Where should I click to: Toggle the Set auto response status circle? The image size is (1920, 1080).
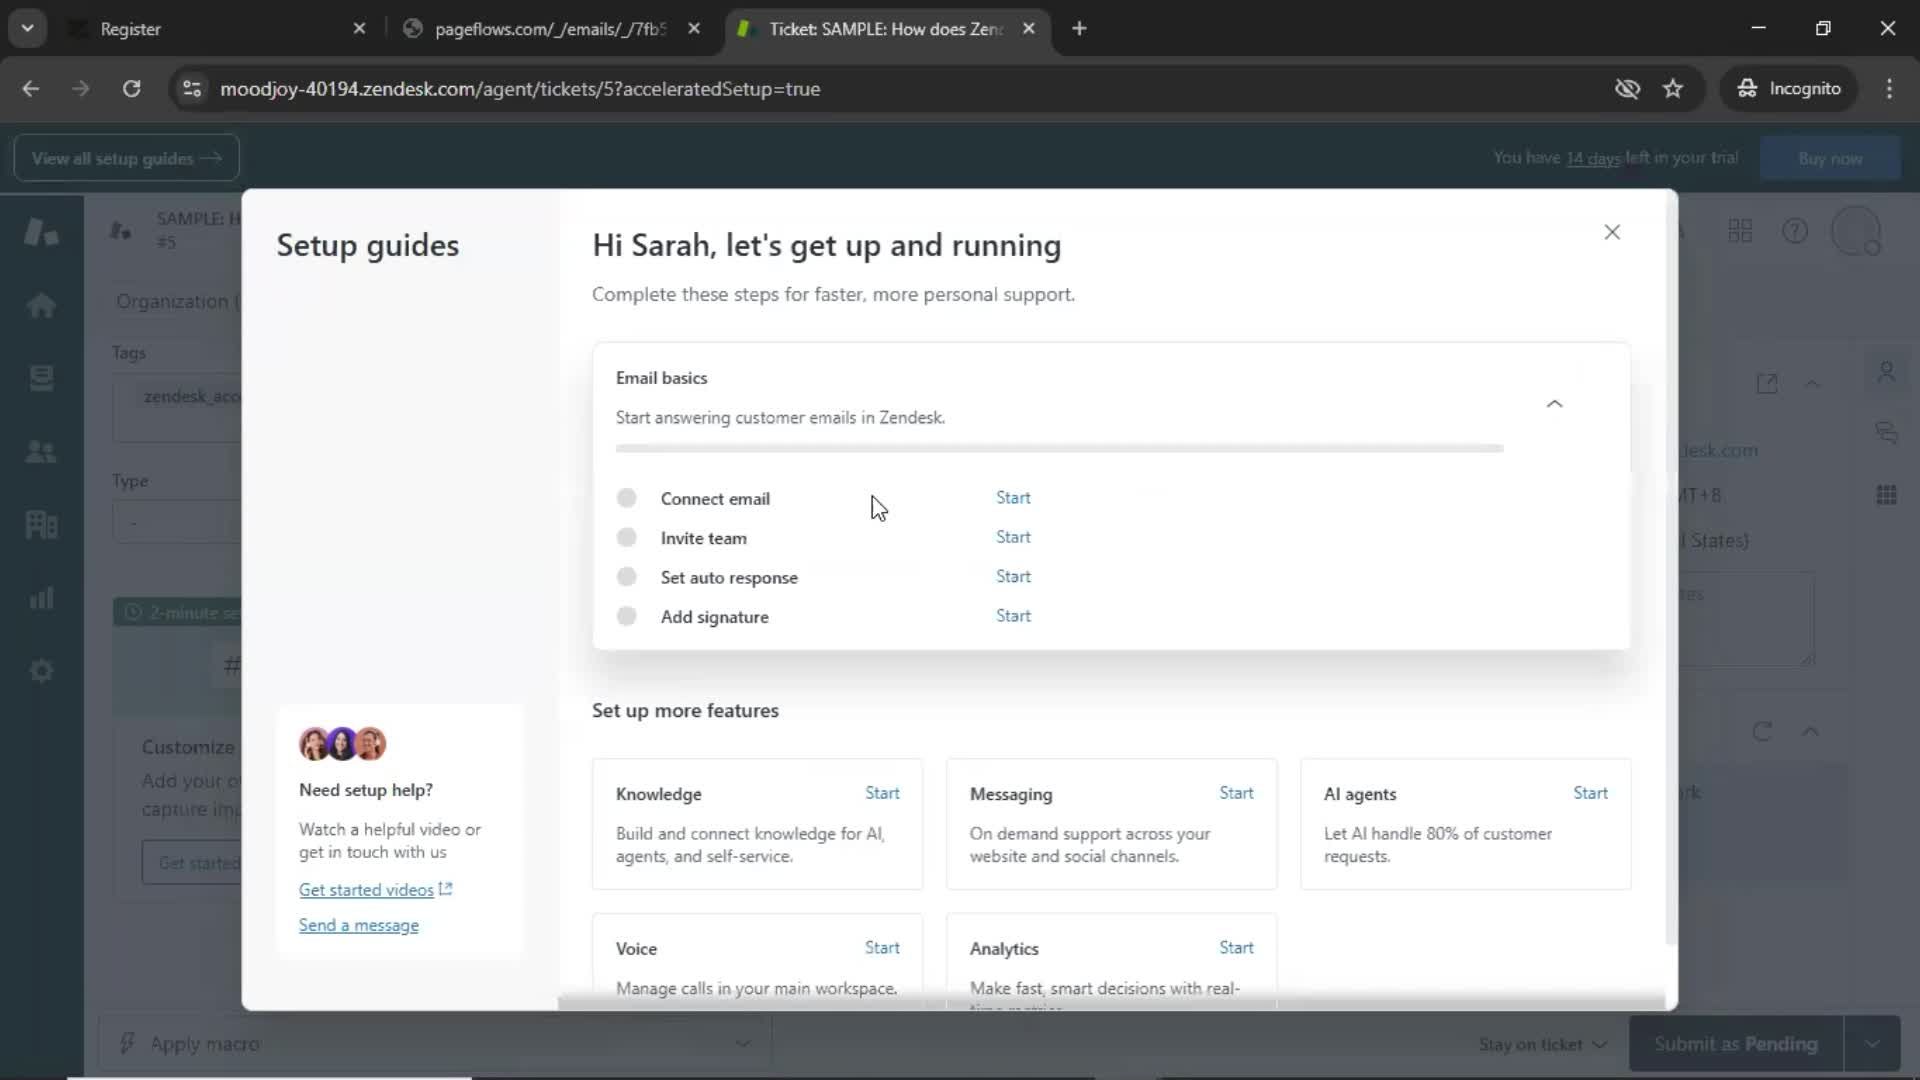click(x=626, y=577)
